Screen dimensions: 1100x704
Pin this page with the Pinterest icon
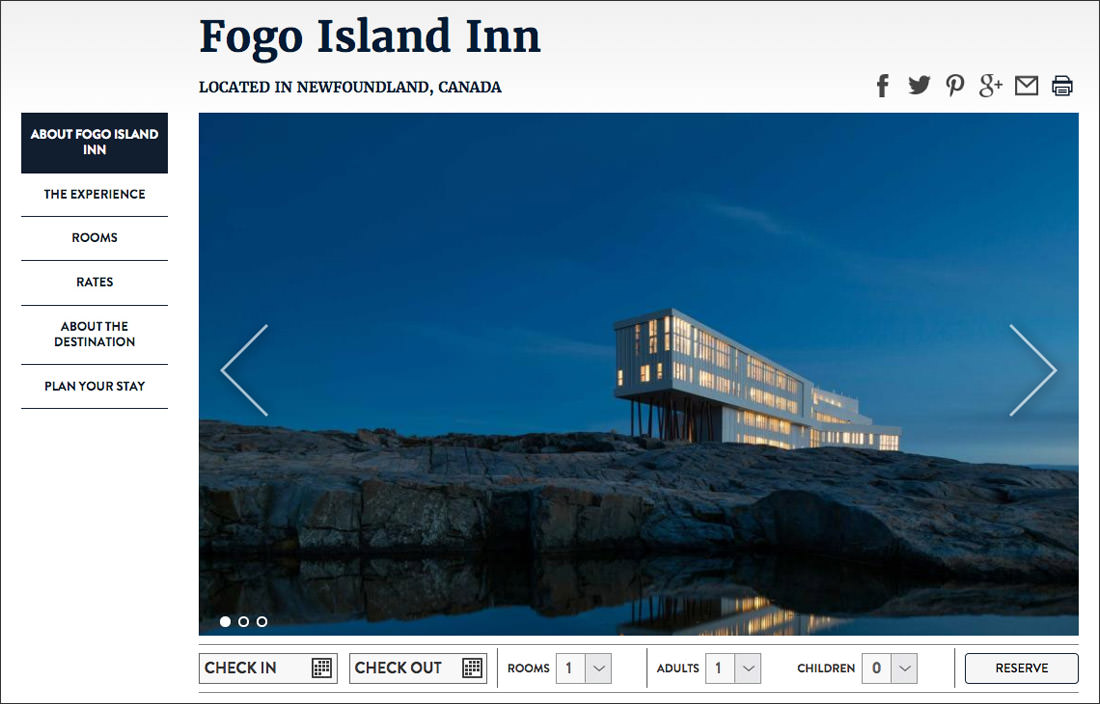[955, 86]
